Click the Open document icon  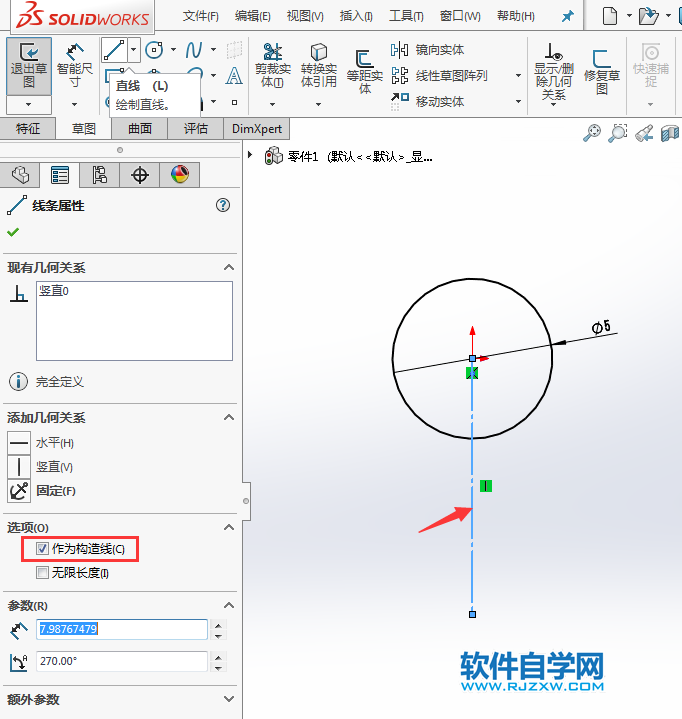(x=649, y=16)
